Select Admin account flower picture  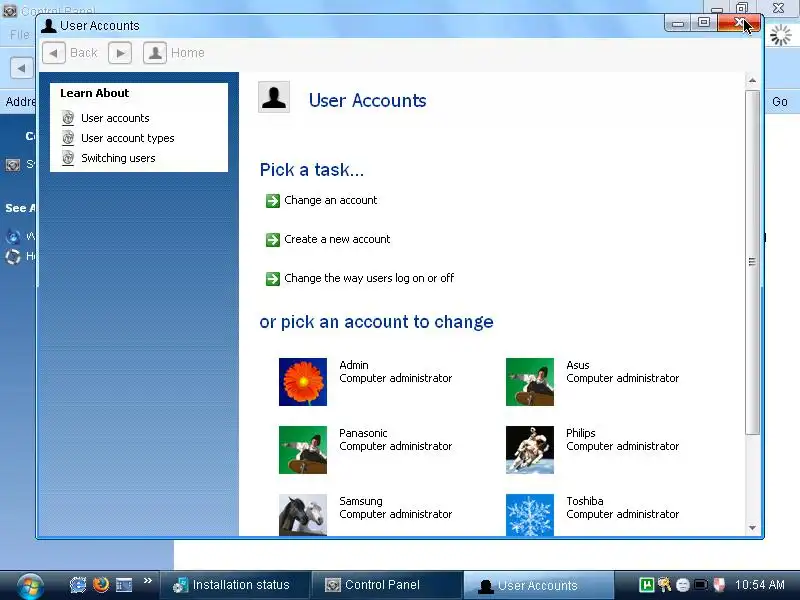pyautogui.click(x=303, y=382)
